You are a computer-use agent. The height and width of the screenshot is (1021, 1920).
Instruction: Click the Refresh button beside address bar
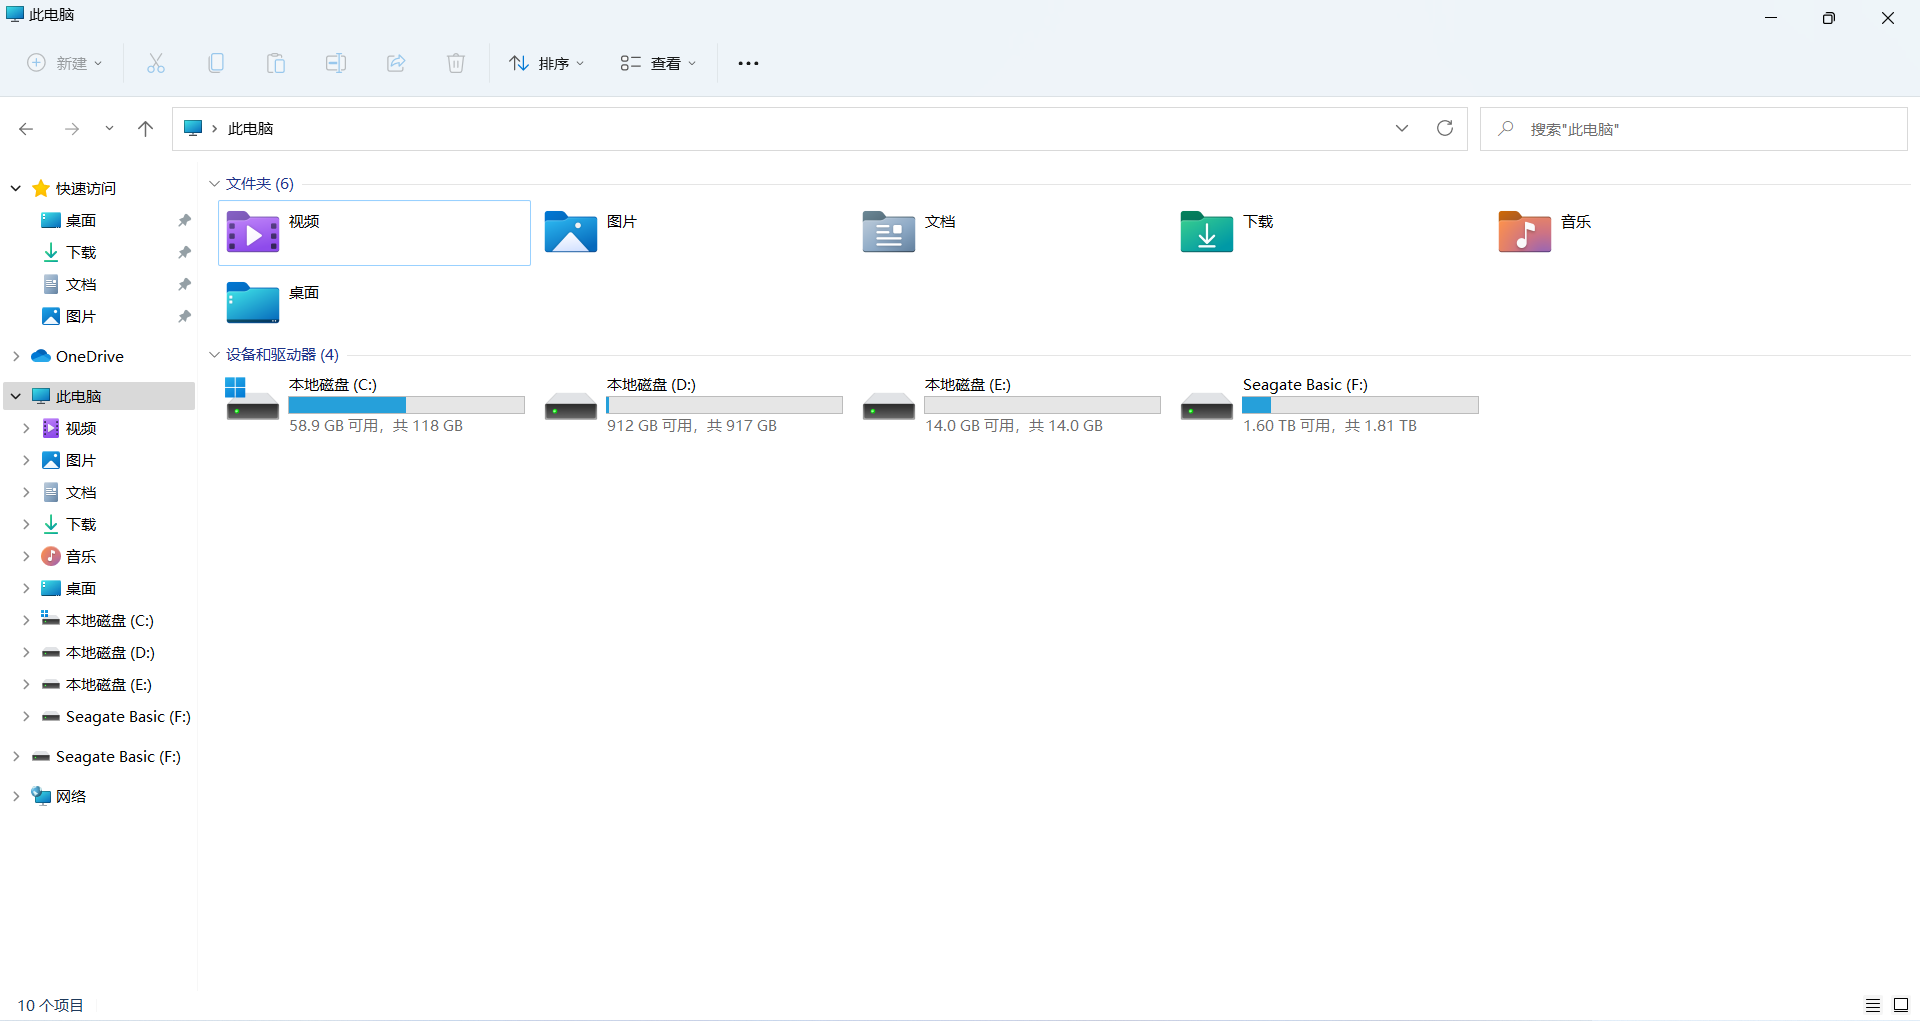coord(1445,128)
